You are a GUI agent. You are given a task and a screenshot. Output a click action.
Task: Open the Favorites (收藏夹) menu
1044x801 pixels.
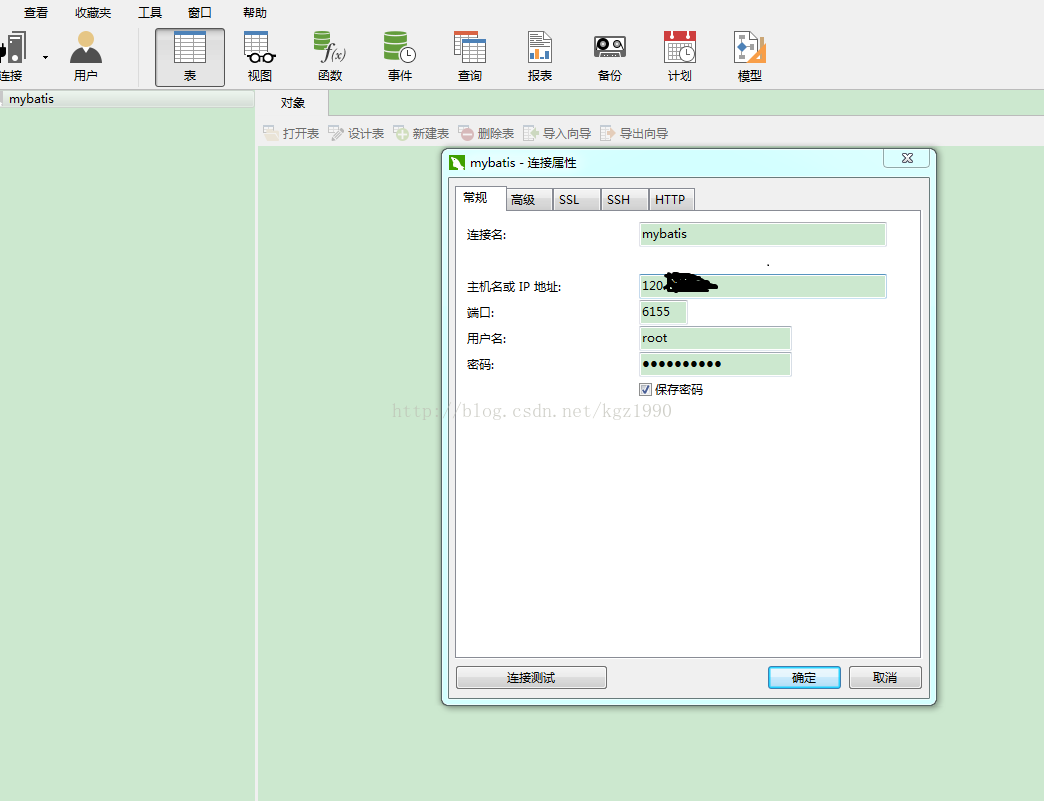coord(93,13)
